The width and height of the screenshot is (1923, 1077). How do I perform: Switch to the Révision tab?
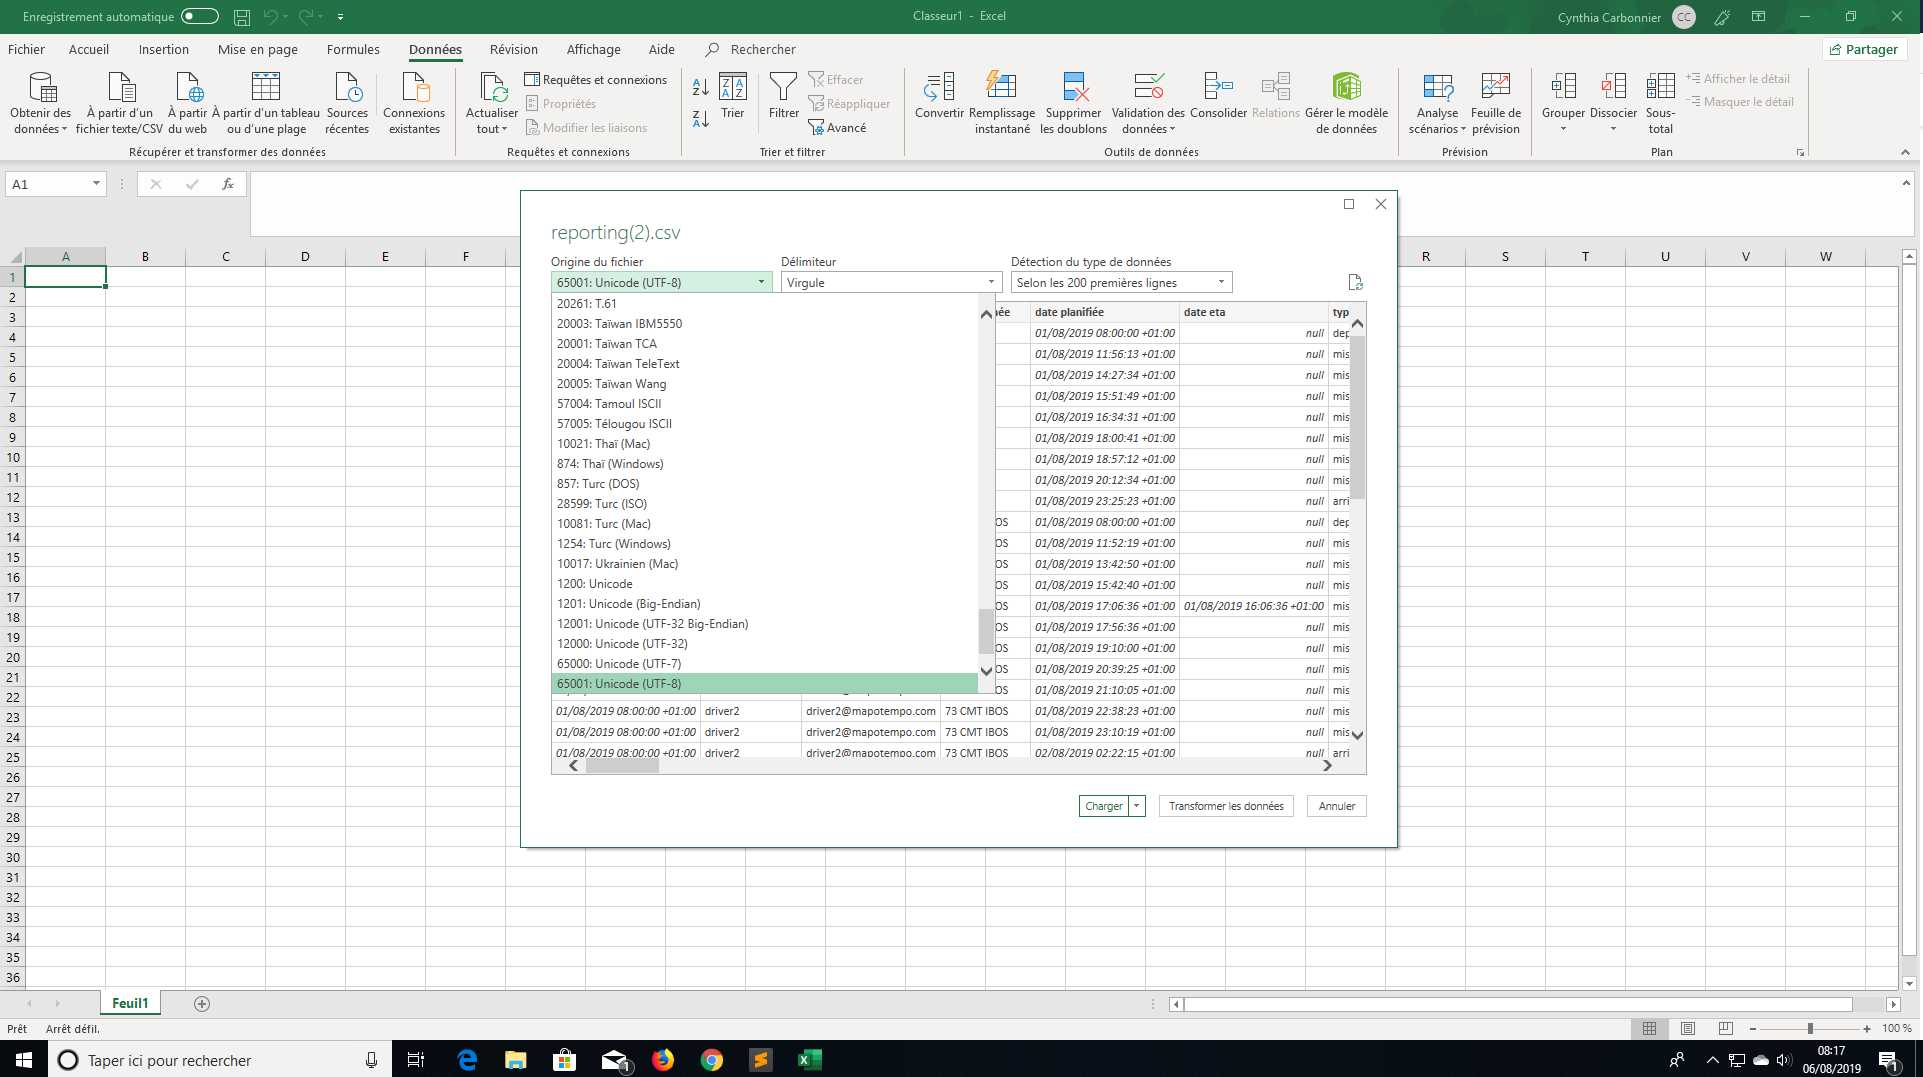tap(513, 49)
